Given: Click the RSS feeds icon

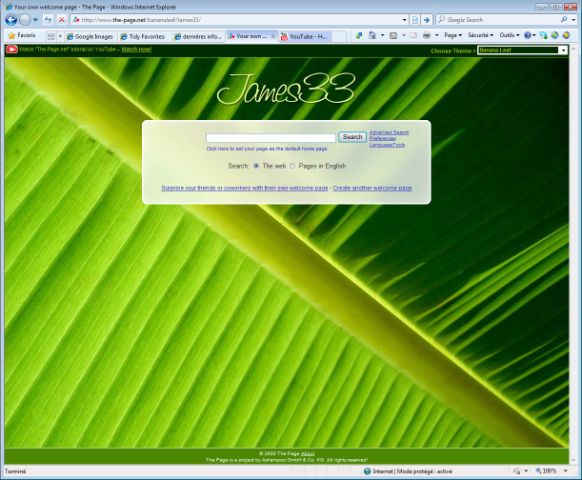Looking at the screenshot, I should (393, 36).
